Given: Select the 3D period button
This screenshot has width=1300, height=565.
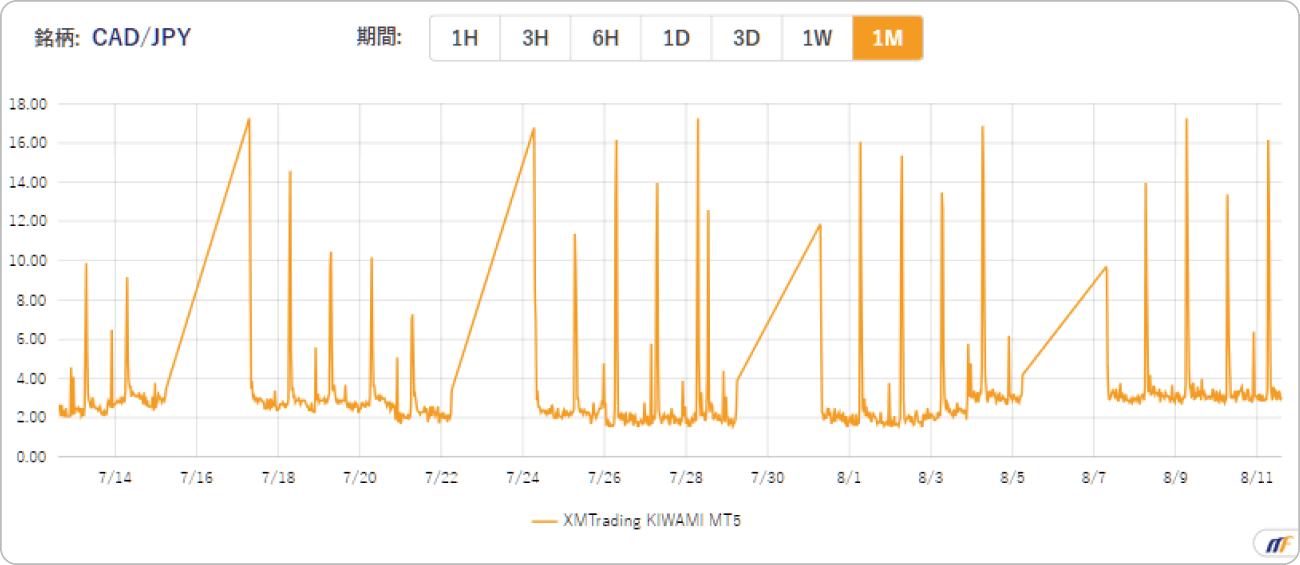Looking at the screenshot, I should [747, 39].
